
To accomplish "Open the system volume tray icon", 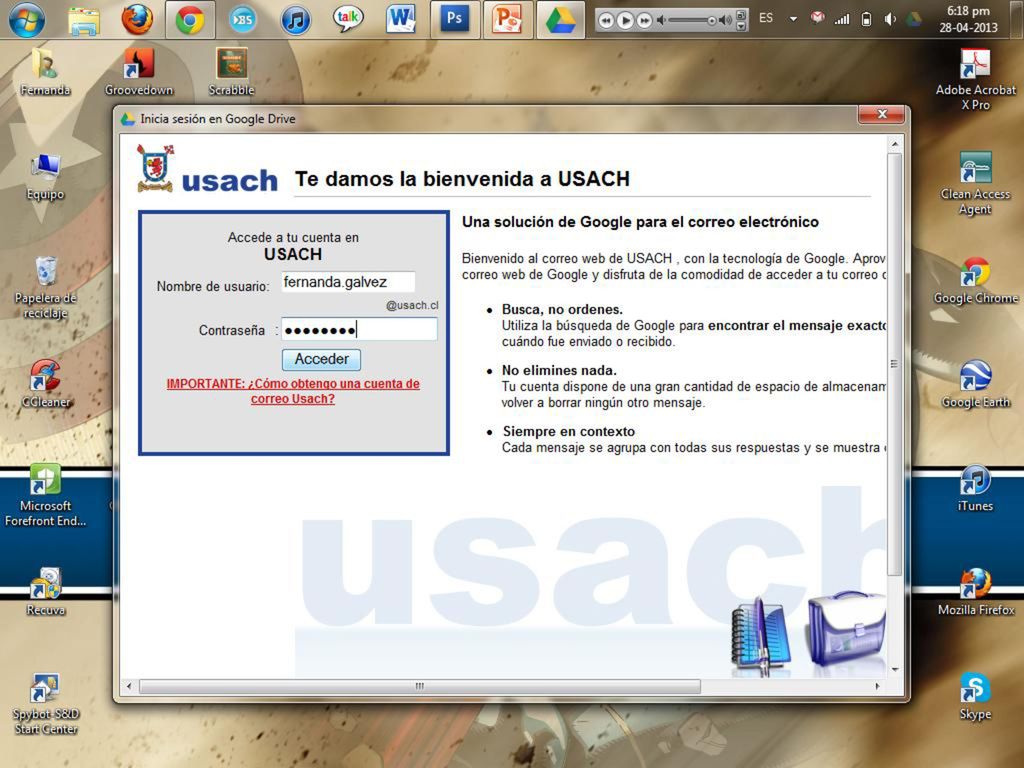I will click(890, 19).
